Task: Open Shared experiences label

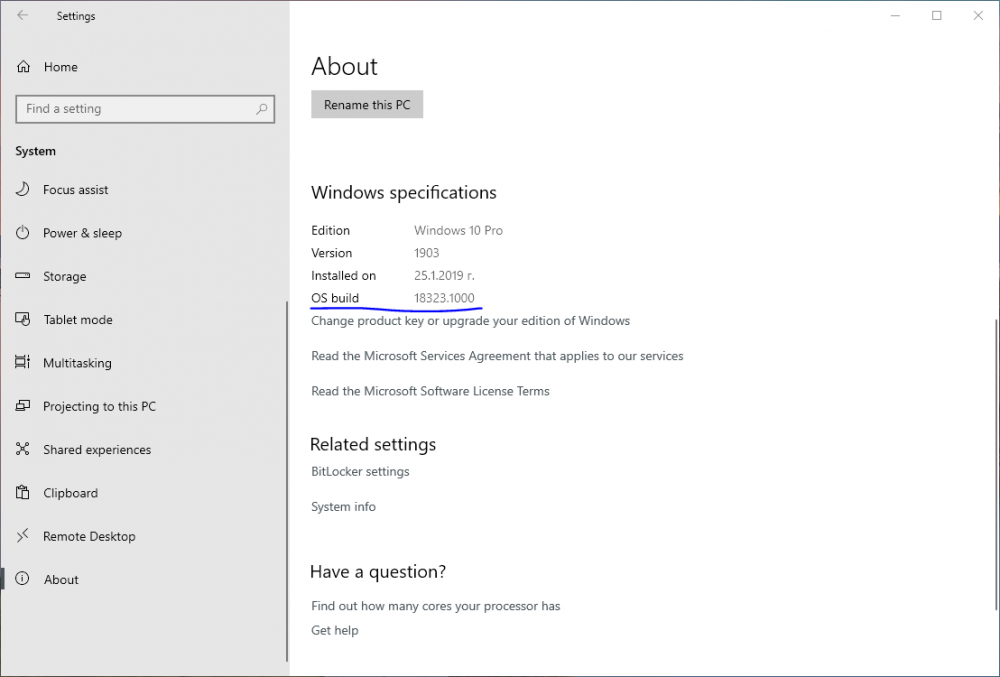Action: pyautogui.click(x=97, y=449)
